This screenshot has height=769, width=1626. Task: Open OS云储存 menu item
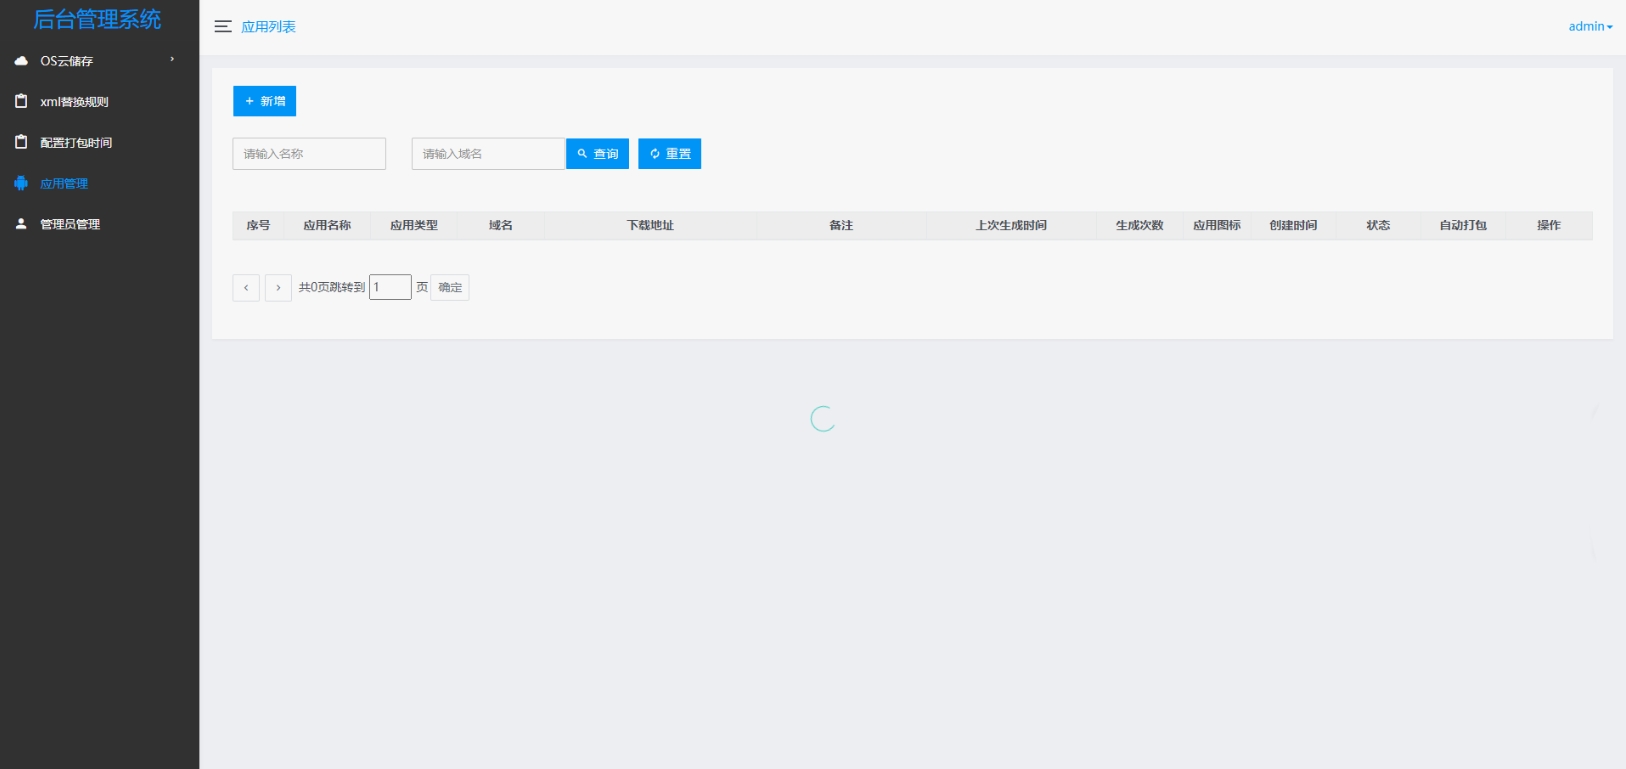click(100, 61)
